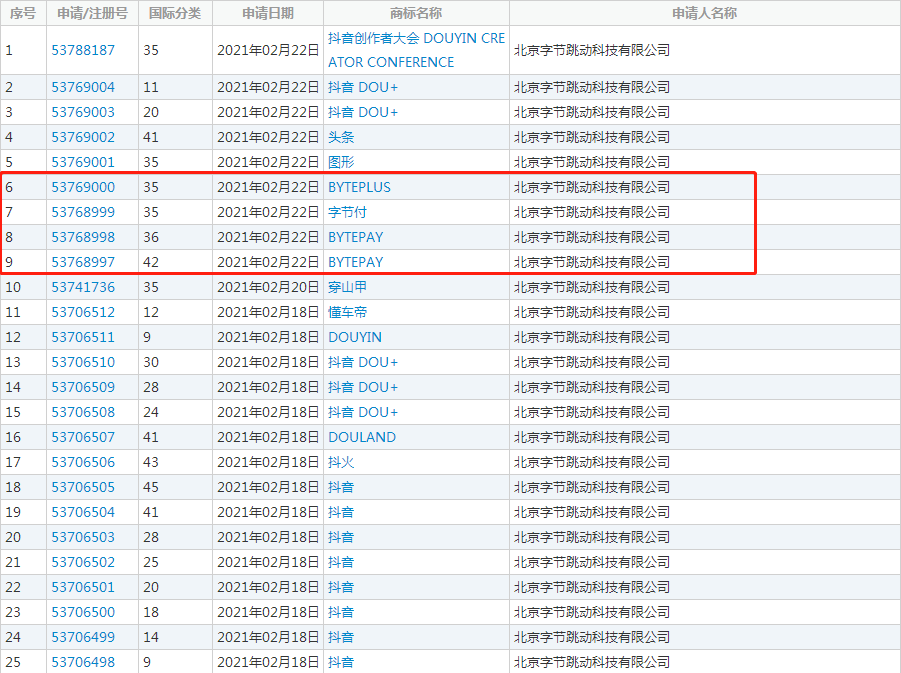
Task: Select class value 12 in 懂车帝 row
Action: click(x=151, y=312)
